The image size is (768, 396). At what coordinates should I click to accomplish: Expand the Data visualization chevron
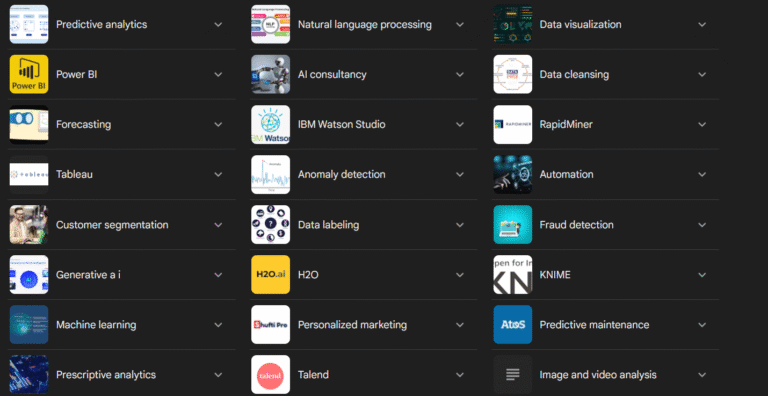[x=702, y=25]
